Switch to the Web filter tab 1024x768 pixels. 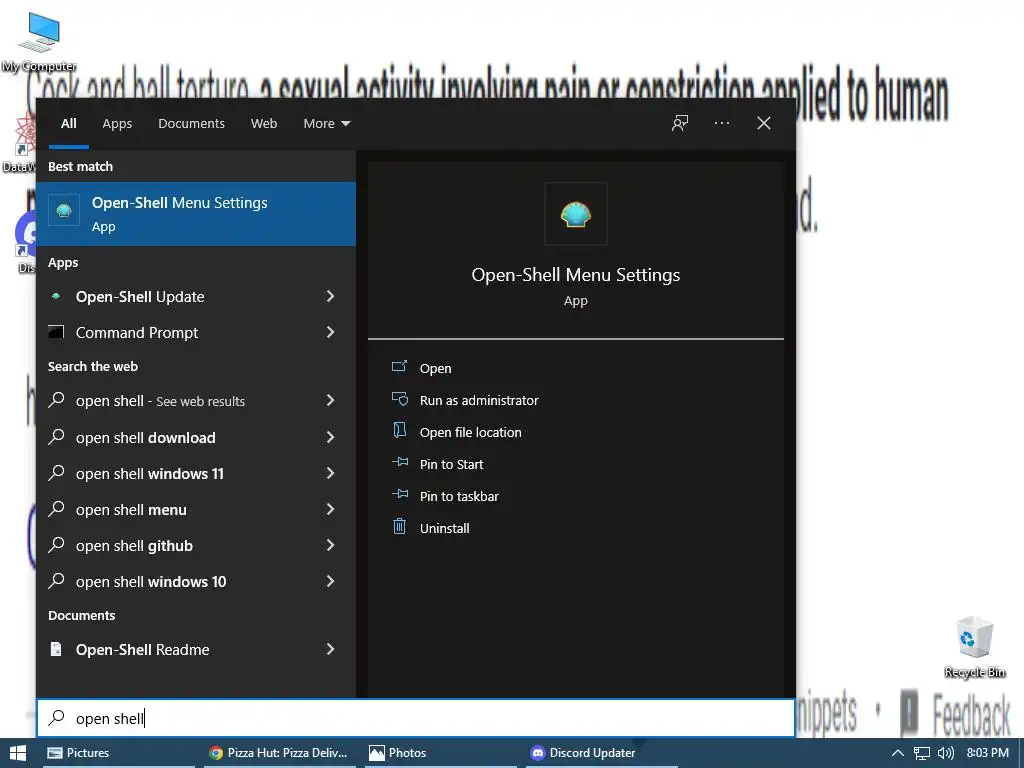[x=264, y=123]
